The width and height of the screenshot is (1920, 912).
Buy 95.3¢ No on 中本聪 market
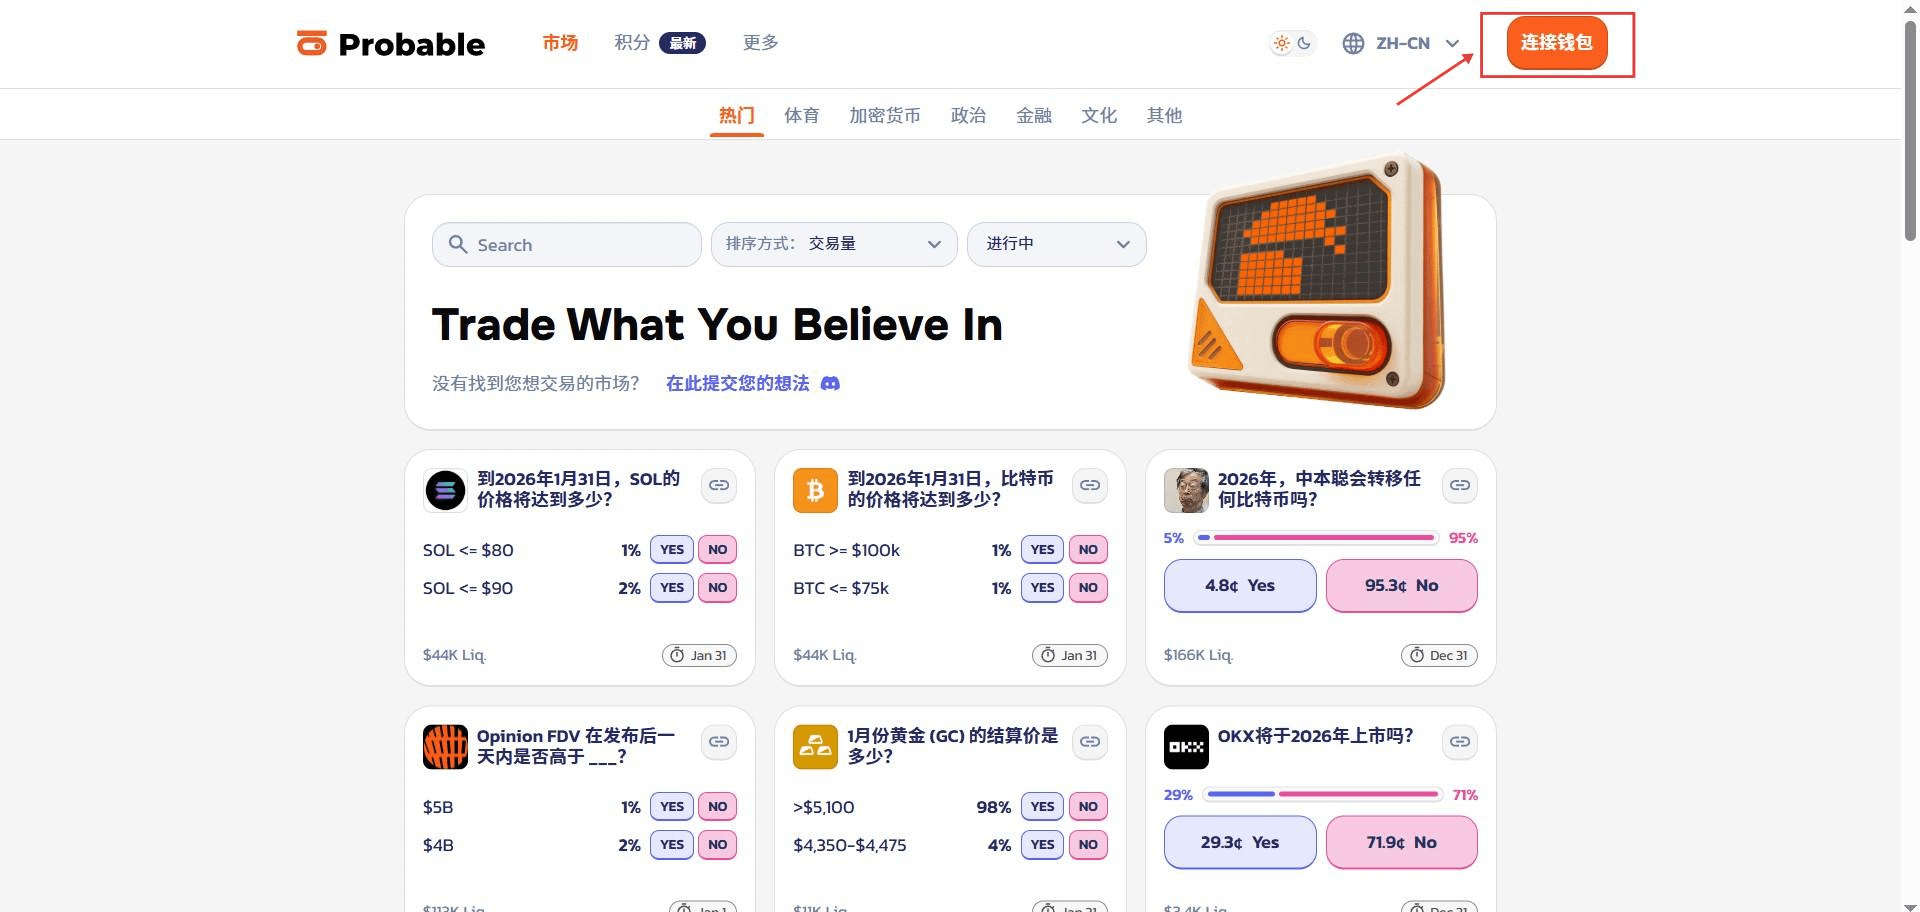pos(1401,586)
